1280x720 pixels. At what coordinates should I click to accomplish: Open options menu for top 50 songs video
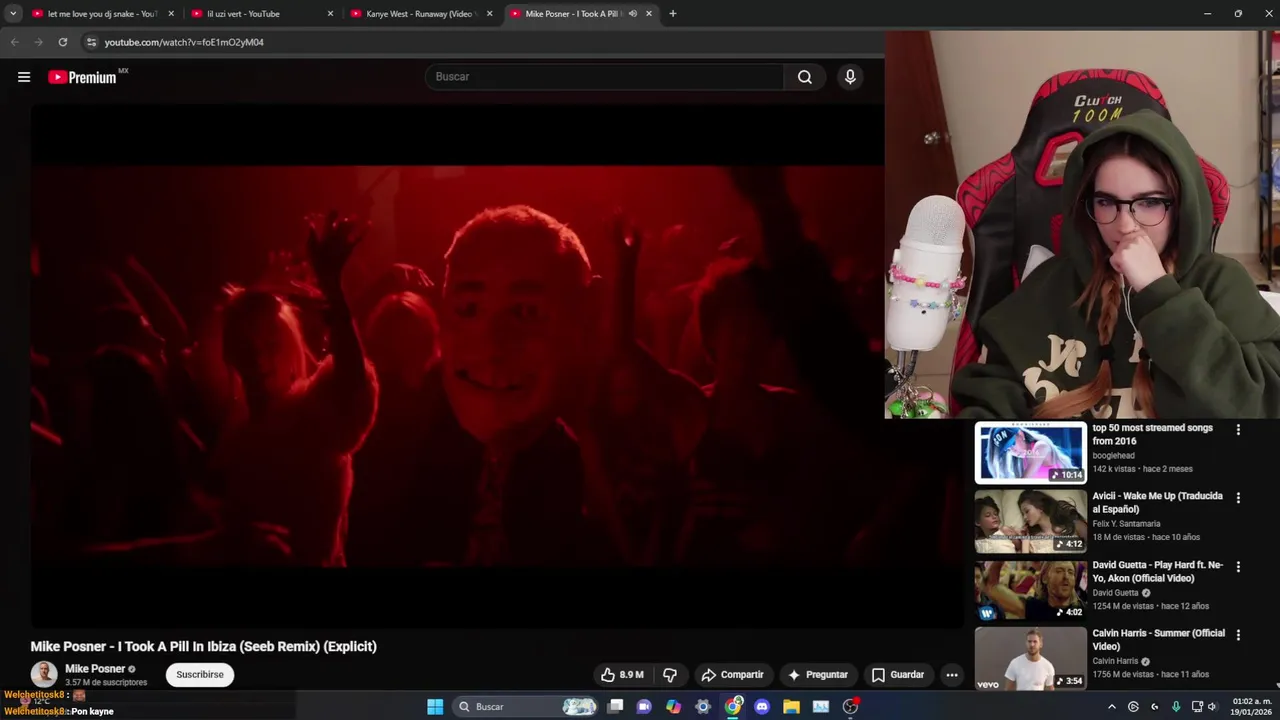point(1238,430)
